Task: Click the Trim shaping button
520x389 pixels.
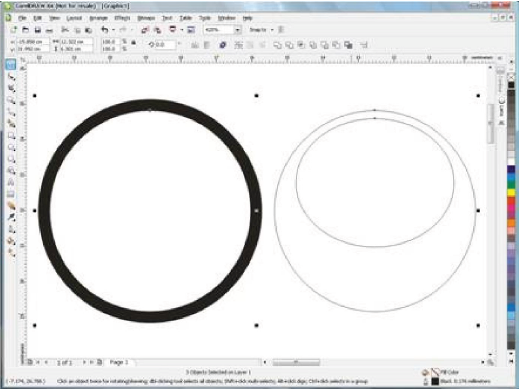Action: coord(289,45)
